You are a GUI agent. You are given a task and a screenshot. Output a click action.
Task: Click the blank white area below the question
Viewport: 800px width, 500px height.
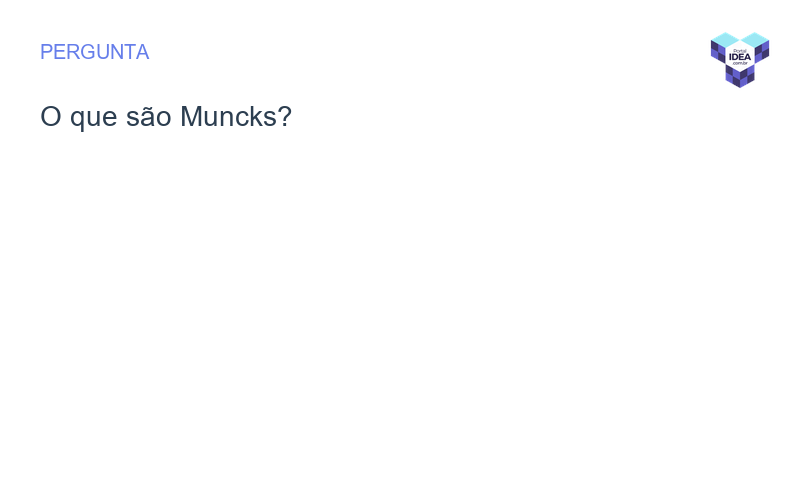pyautogui.click(x=400, y=320)
